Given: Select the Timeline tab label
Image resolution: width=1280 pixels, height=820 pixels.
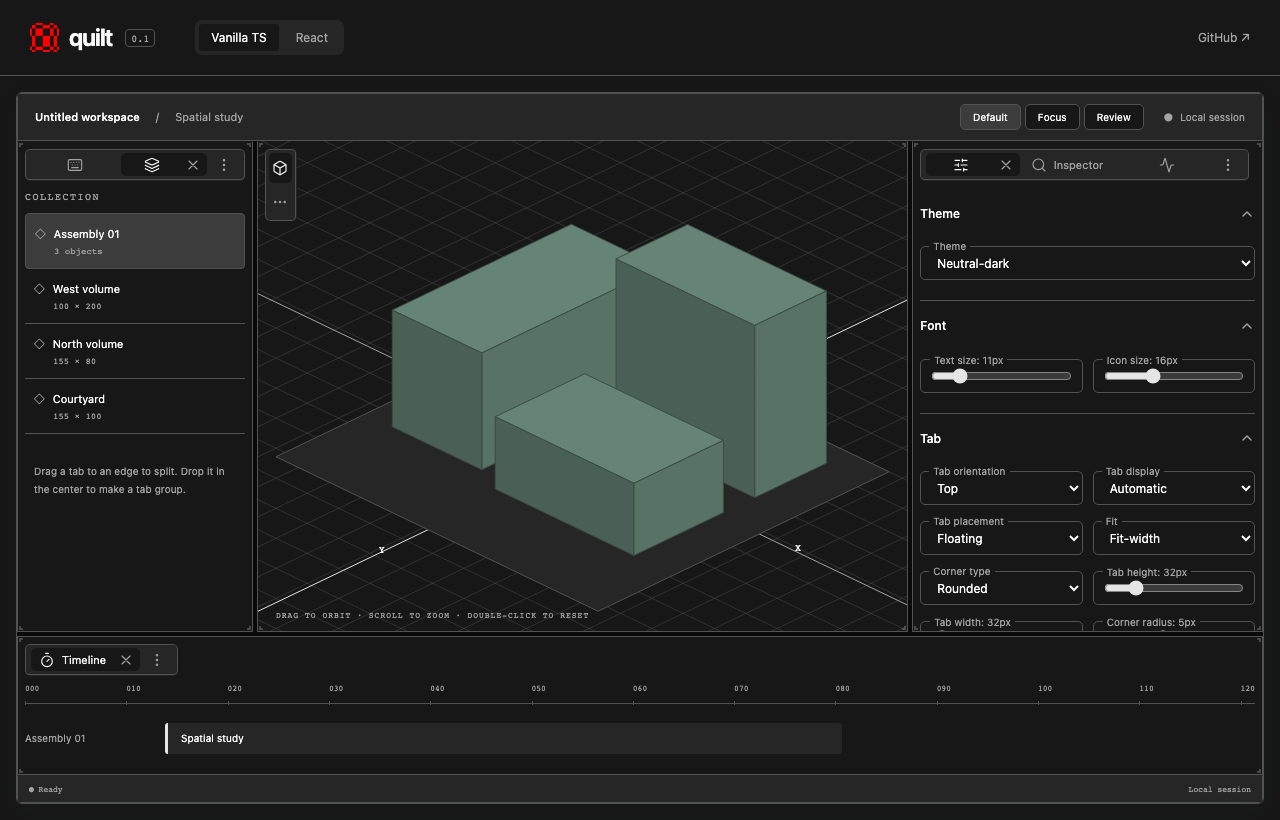Looking at the screenshot, I should click(x=84, y=660).
